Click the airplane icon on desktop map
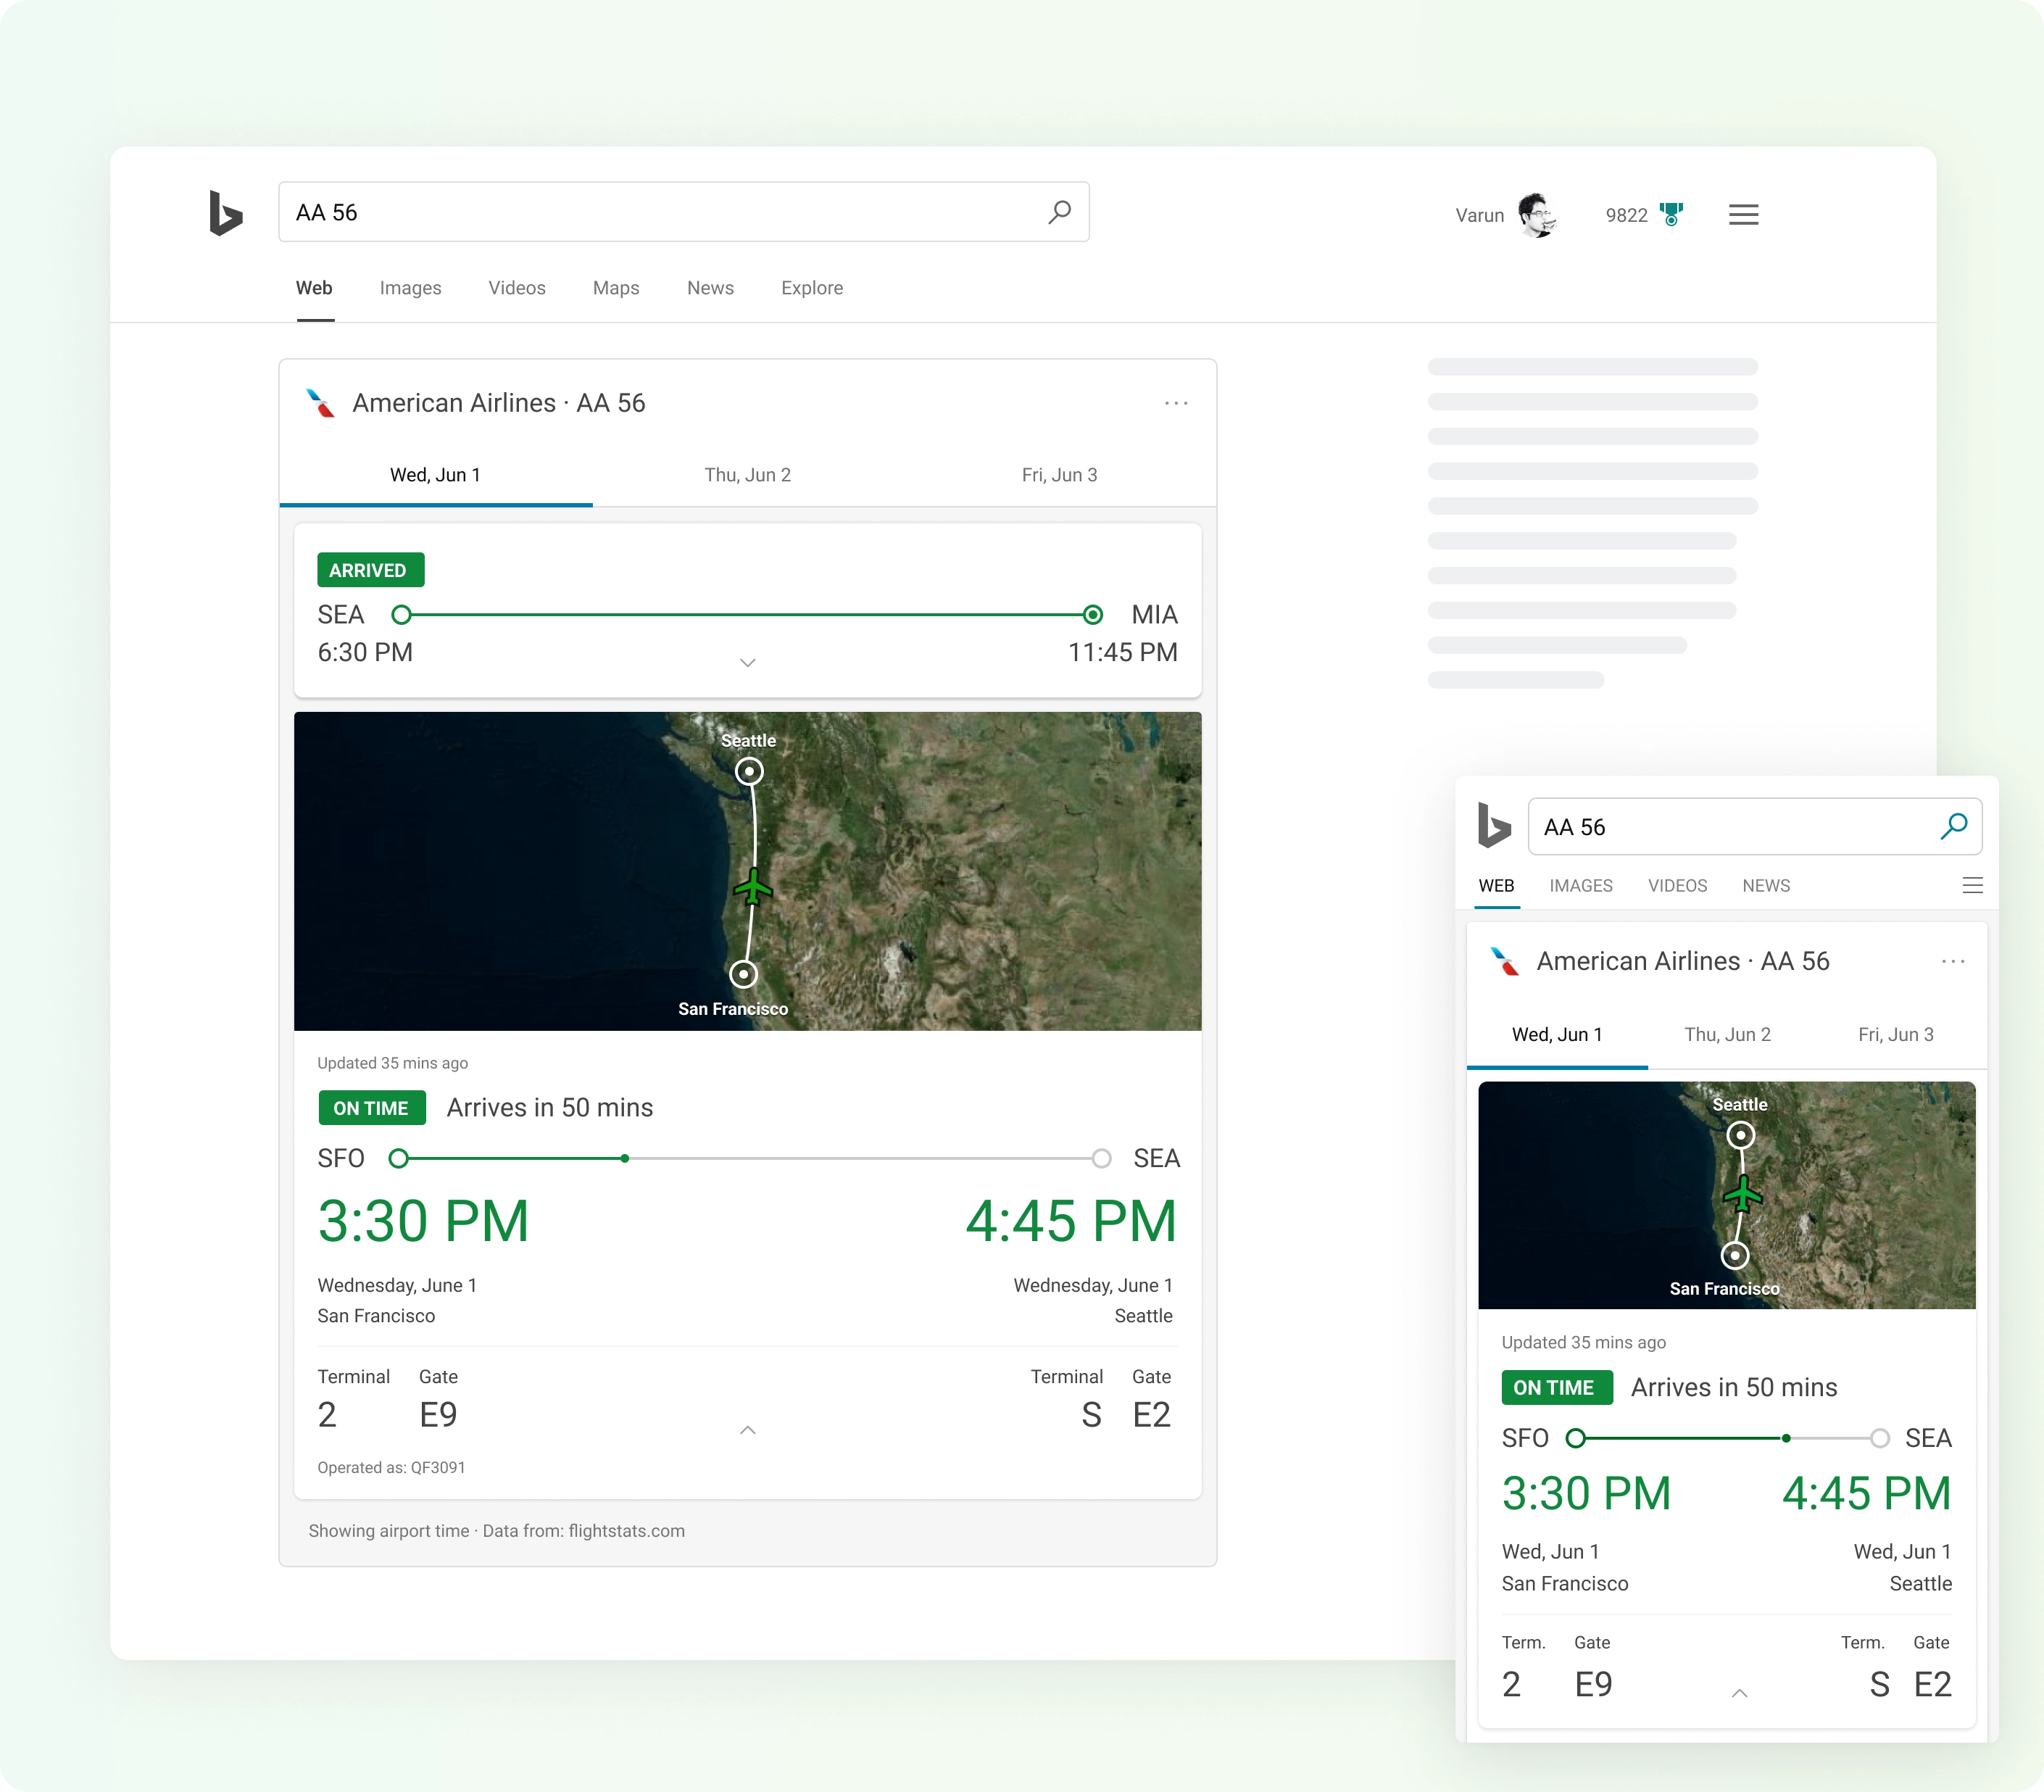 tap(753, 886)
